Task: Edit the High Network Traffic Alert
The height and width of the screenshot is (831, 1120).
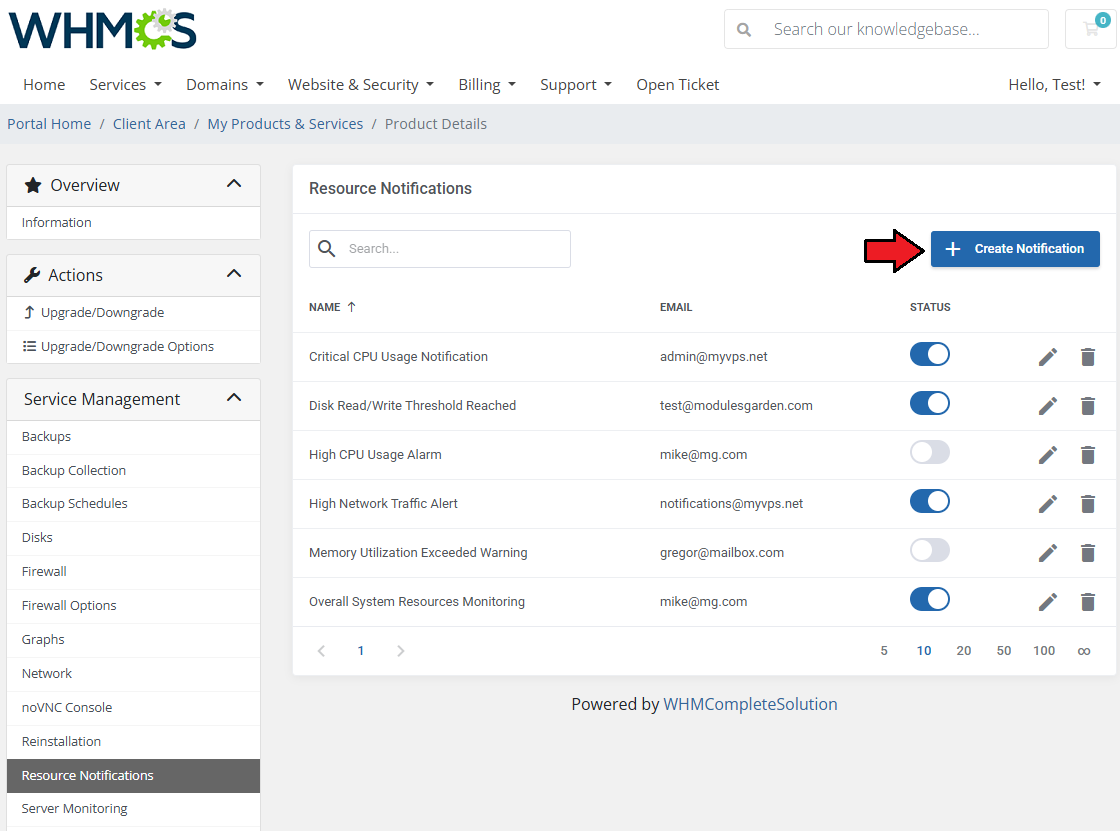Action: 1047,504
